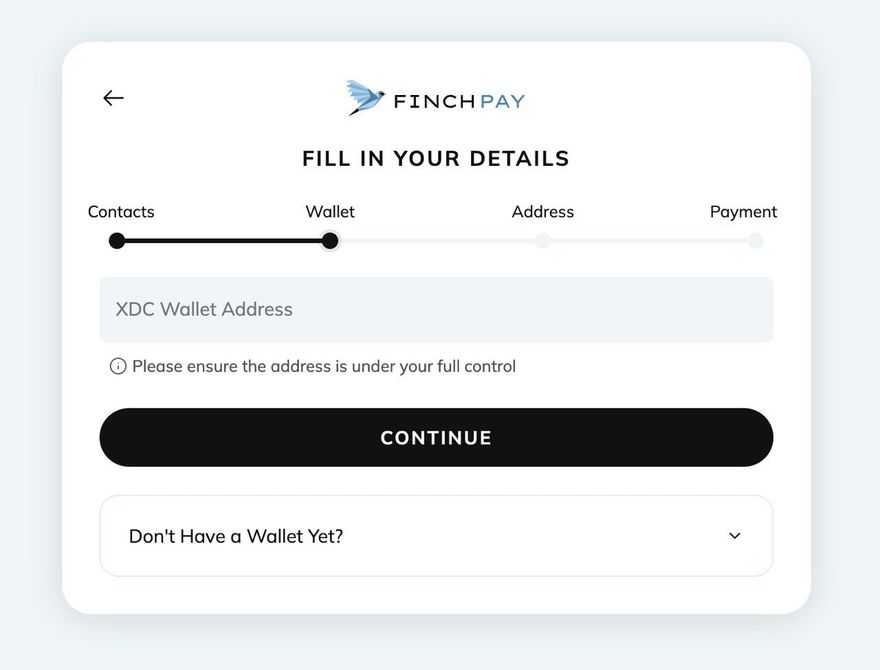Click the info icon beside the address notice
This screenshot has height=670, width=880.
pyautogui.click(x=118, y=366)
